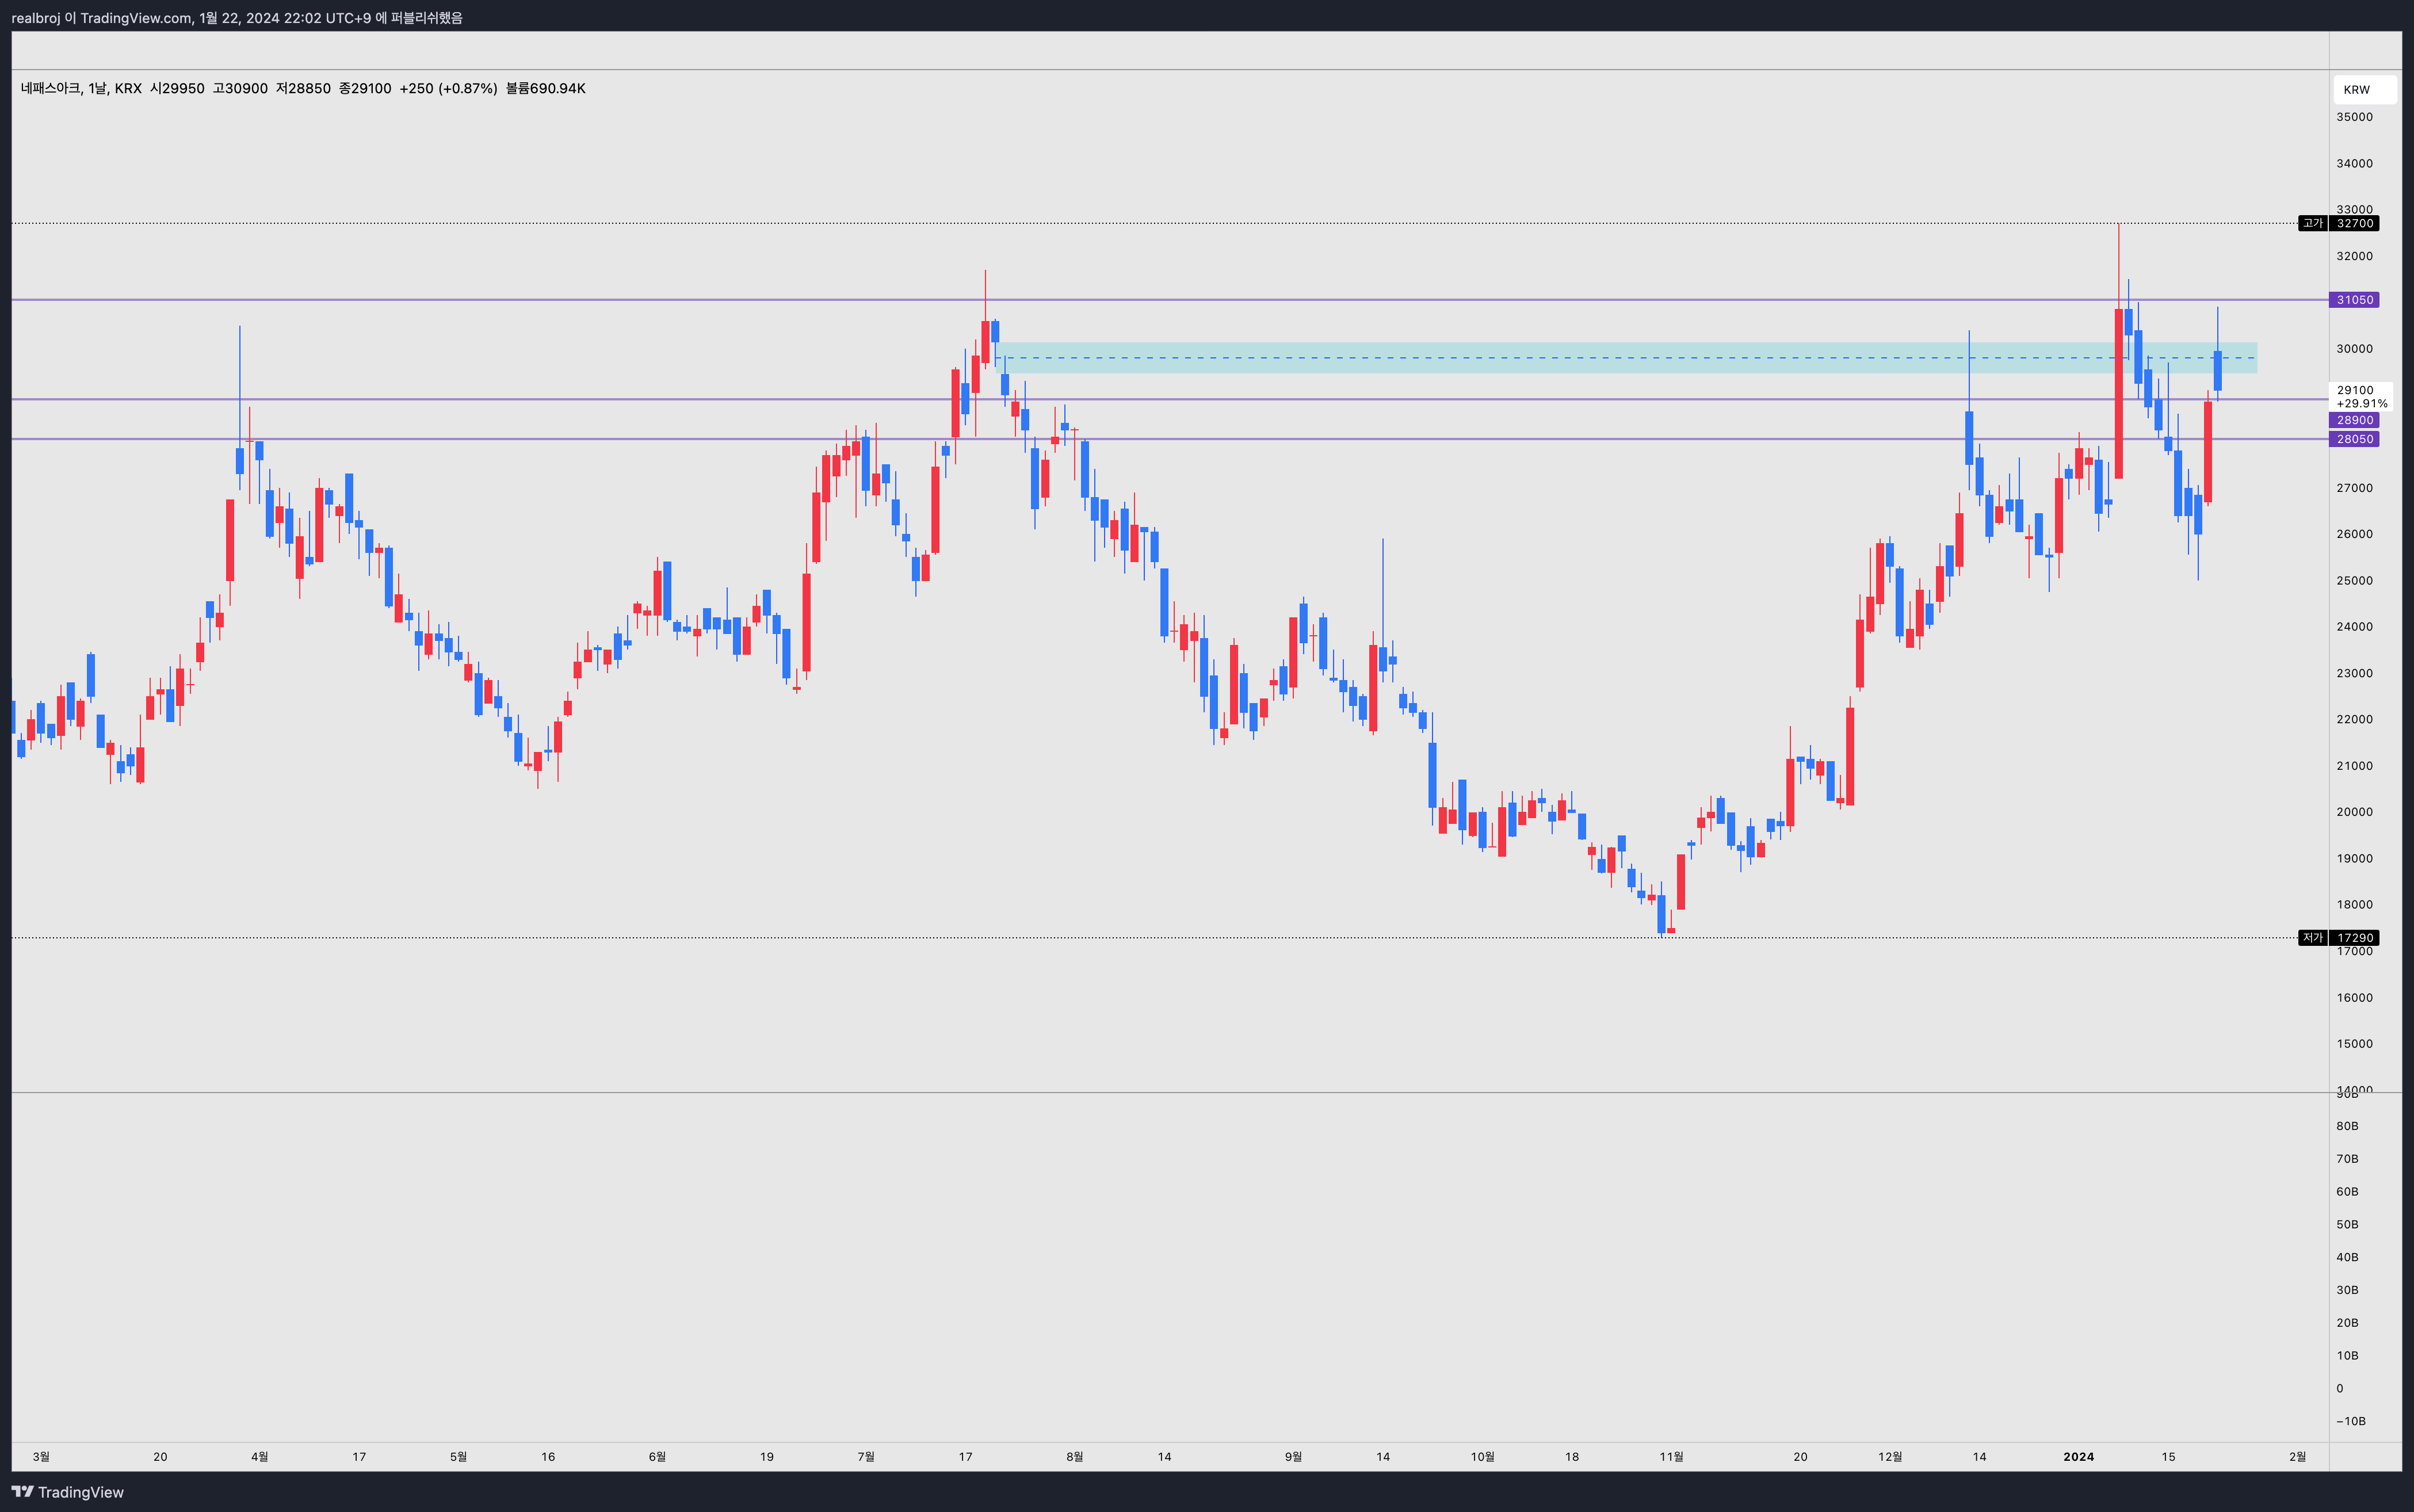Click the 볼륨690.94K volume readout

tap(545, 88)
